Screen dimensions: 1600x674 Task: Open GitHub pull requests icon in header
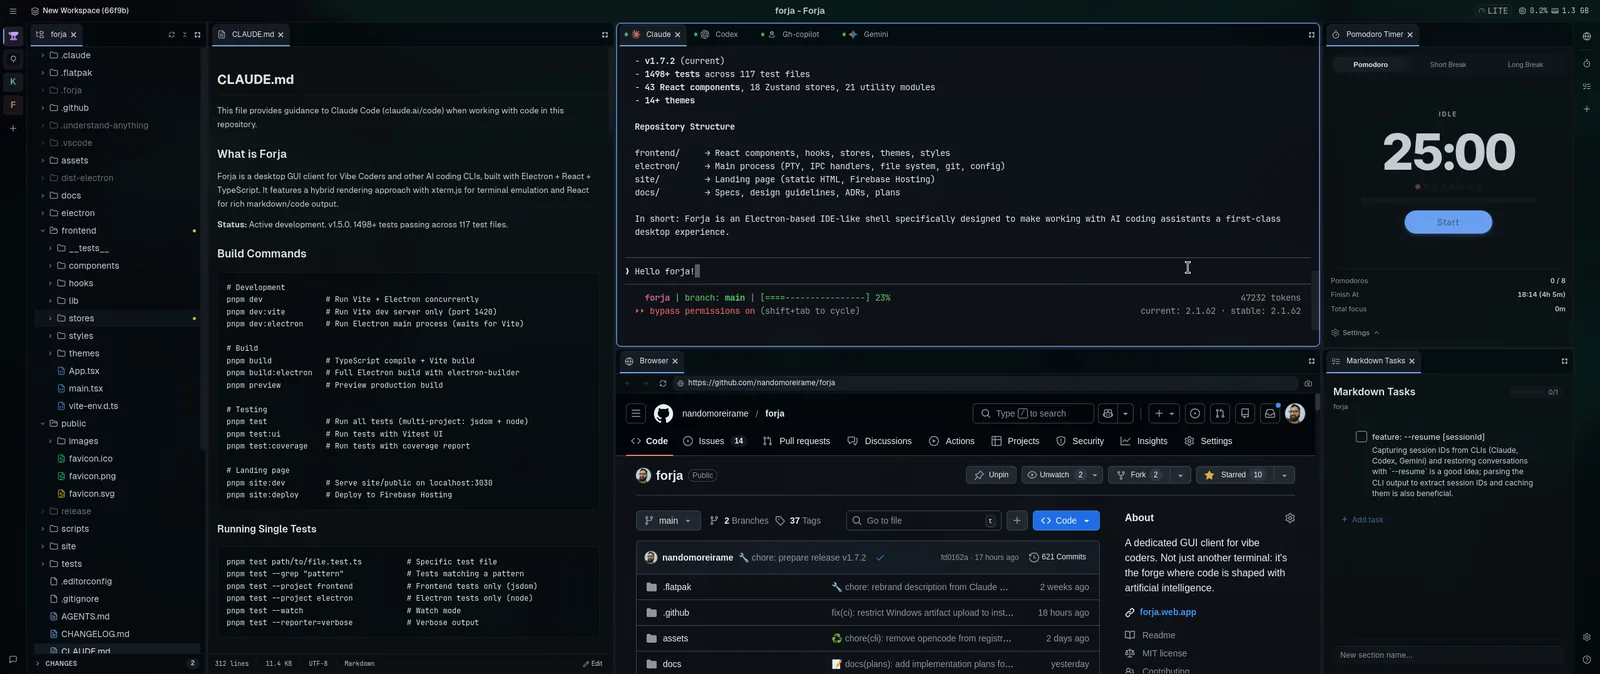point(1220,413)
